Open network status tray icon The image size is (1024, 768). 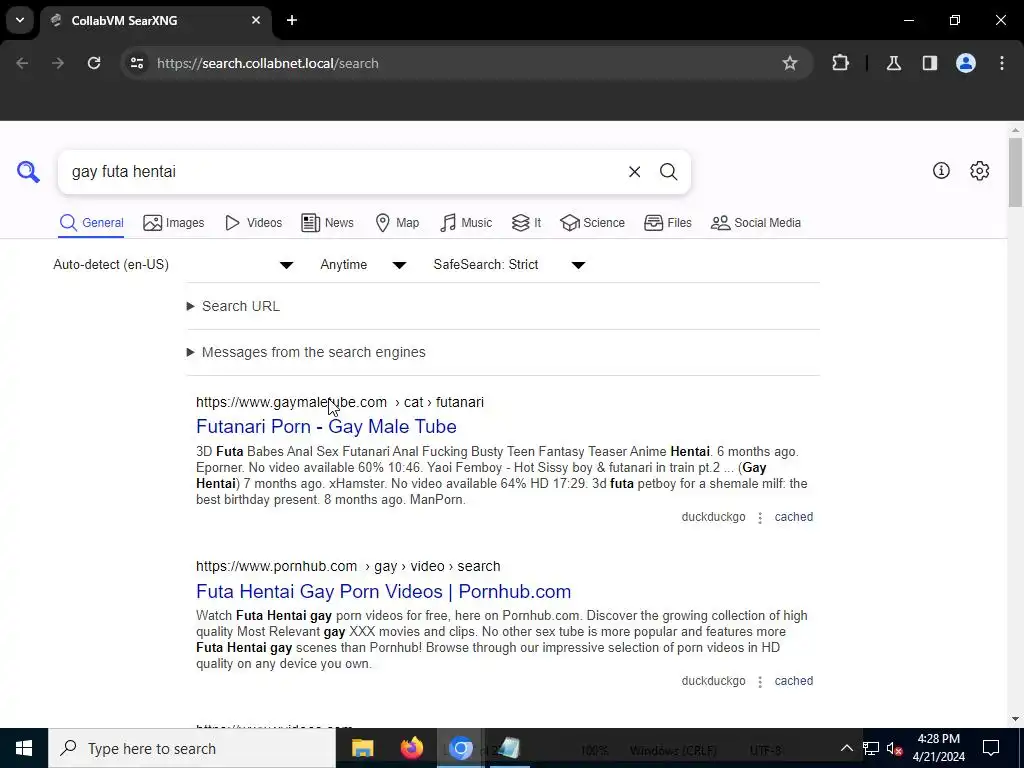[871, 748]
